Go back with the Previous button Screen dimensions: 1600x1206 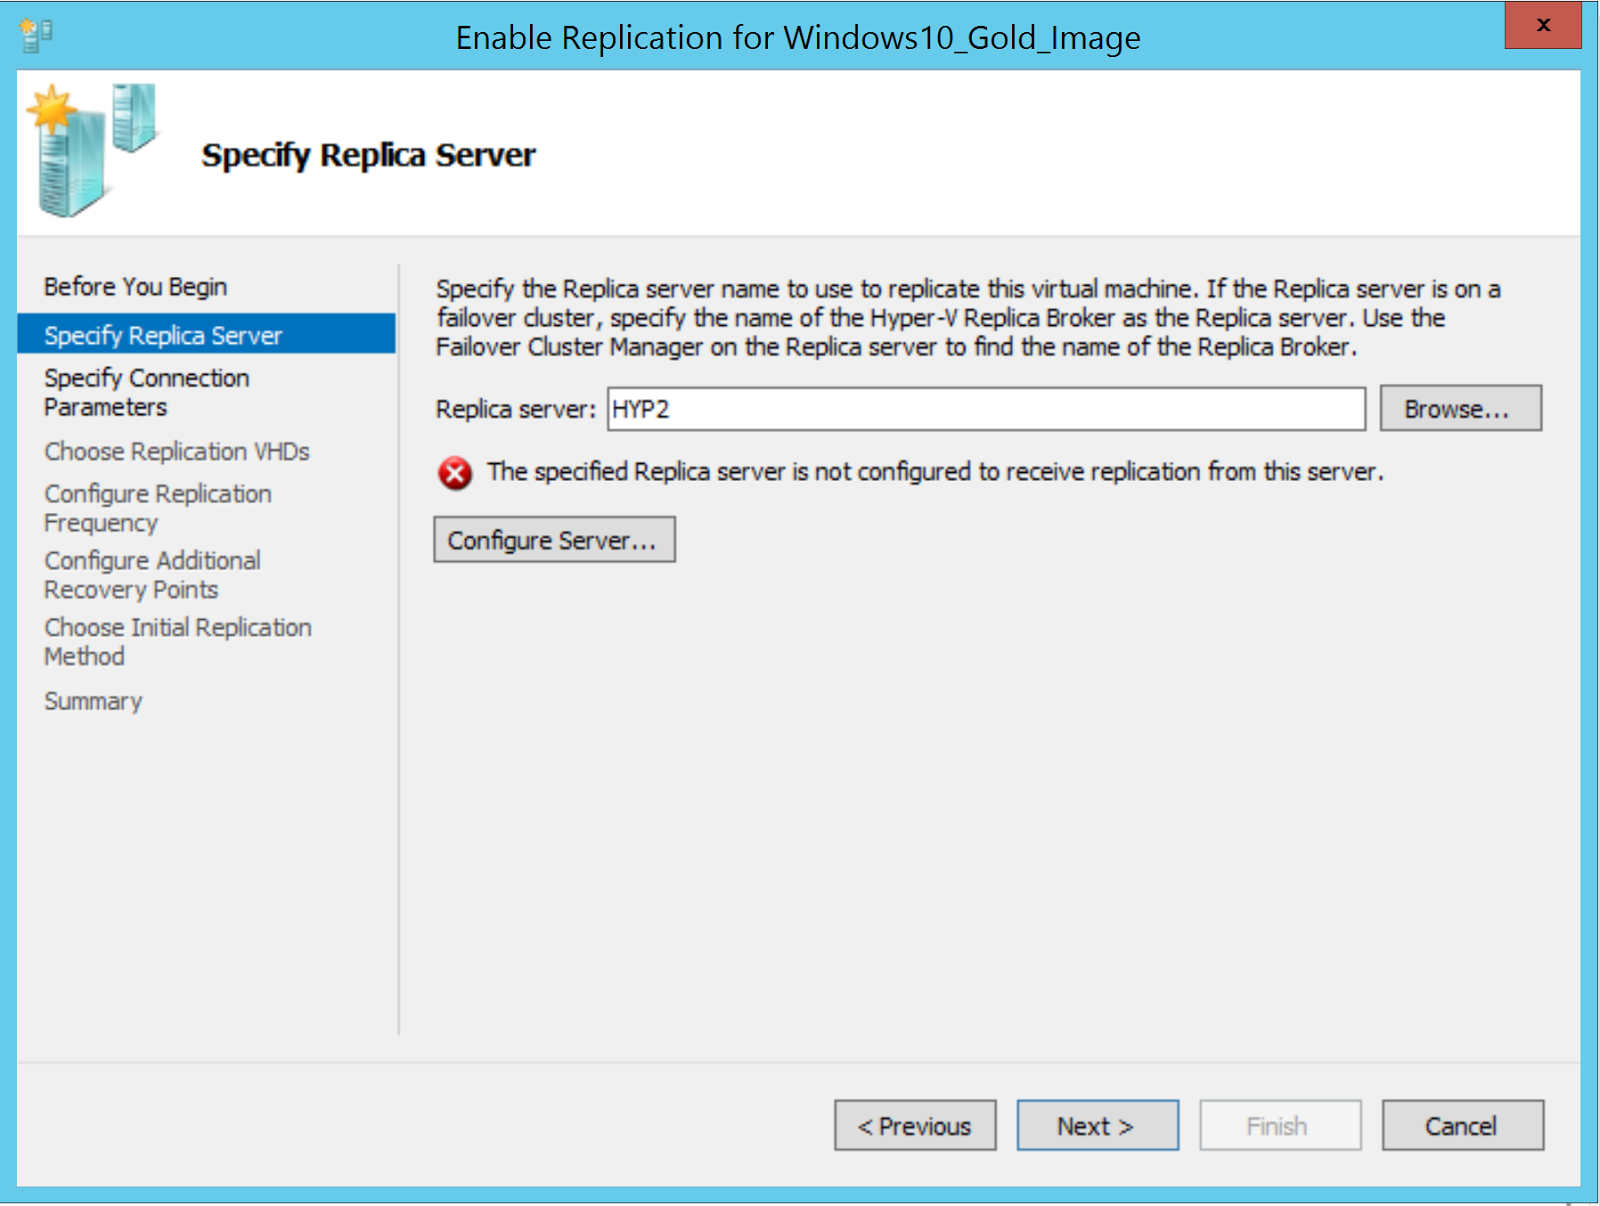[915, 1126]
